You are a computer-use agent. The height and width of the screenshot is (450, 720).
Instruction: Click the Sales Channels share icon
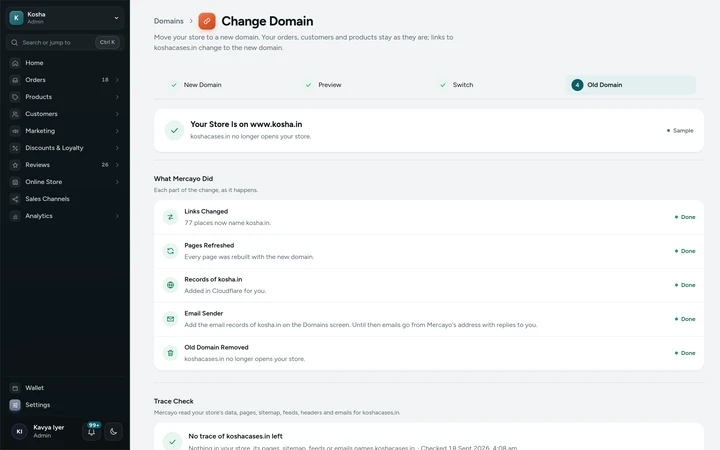pyautogui.click(x=15, y=199)
